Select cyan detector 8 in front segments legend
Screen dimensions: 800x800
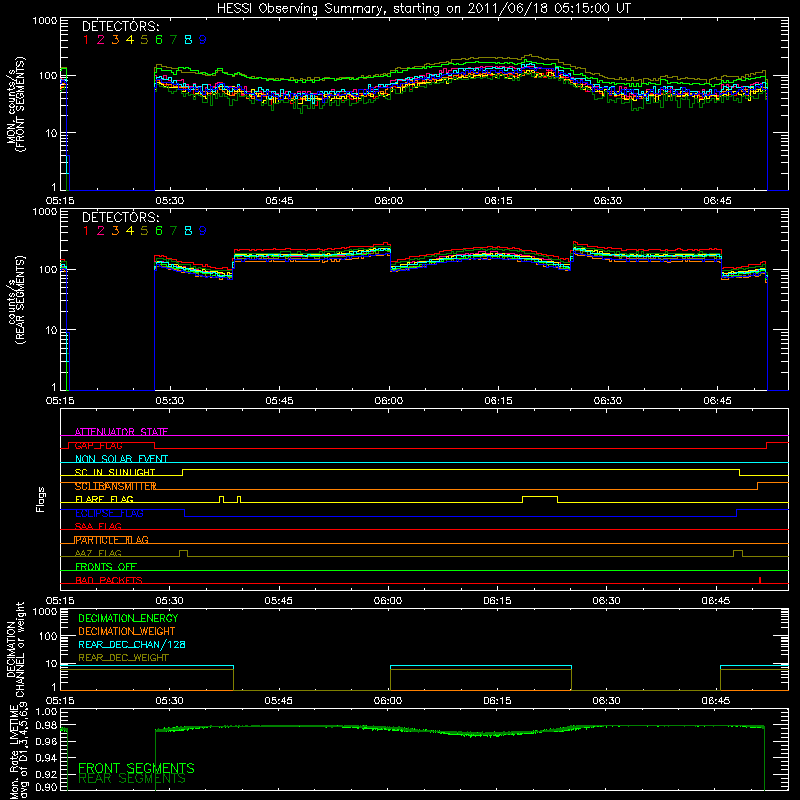point(188,40)
